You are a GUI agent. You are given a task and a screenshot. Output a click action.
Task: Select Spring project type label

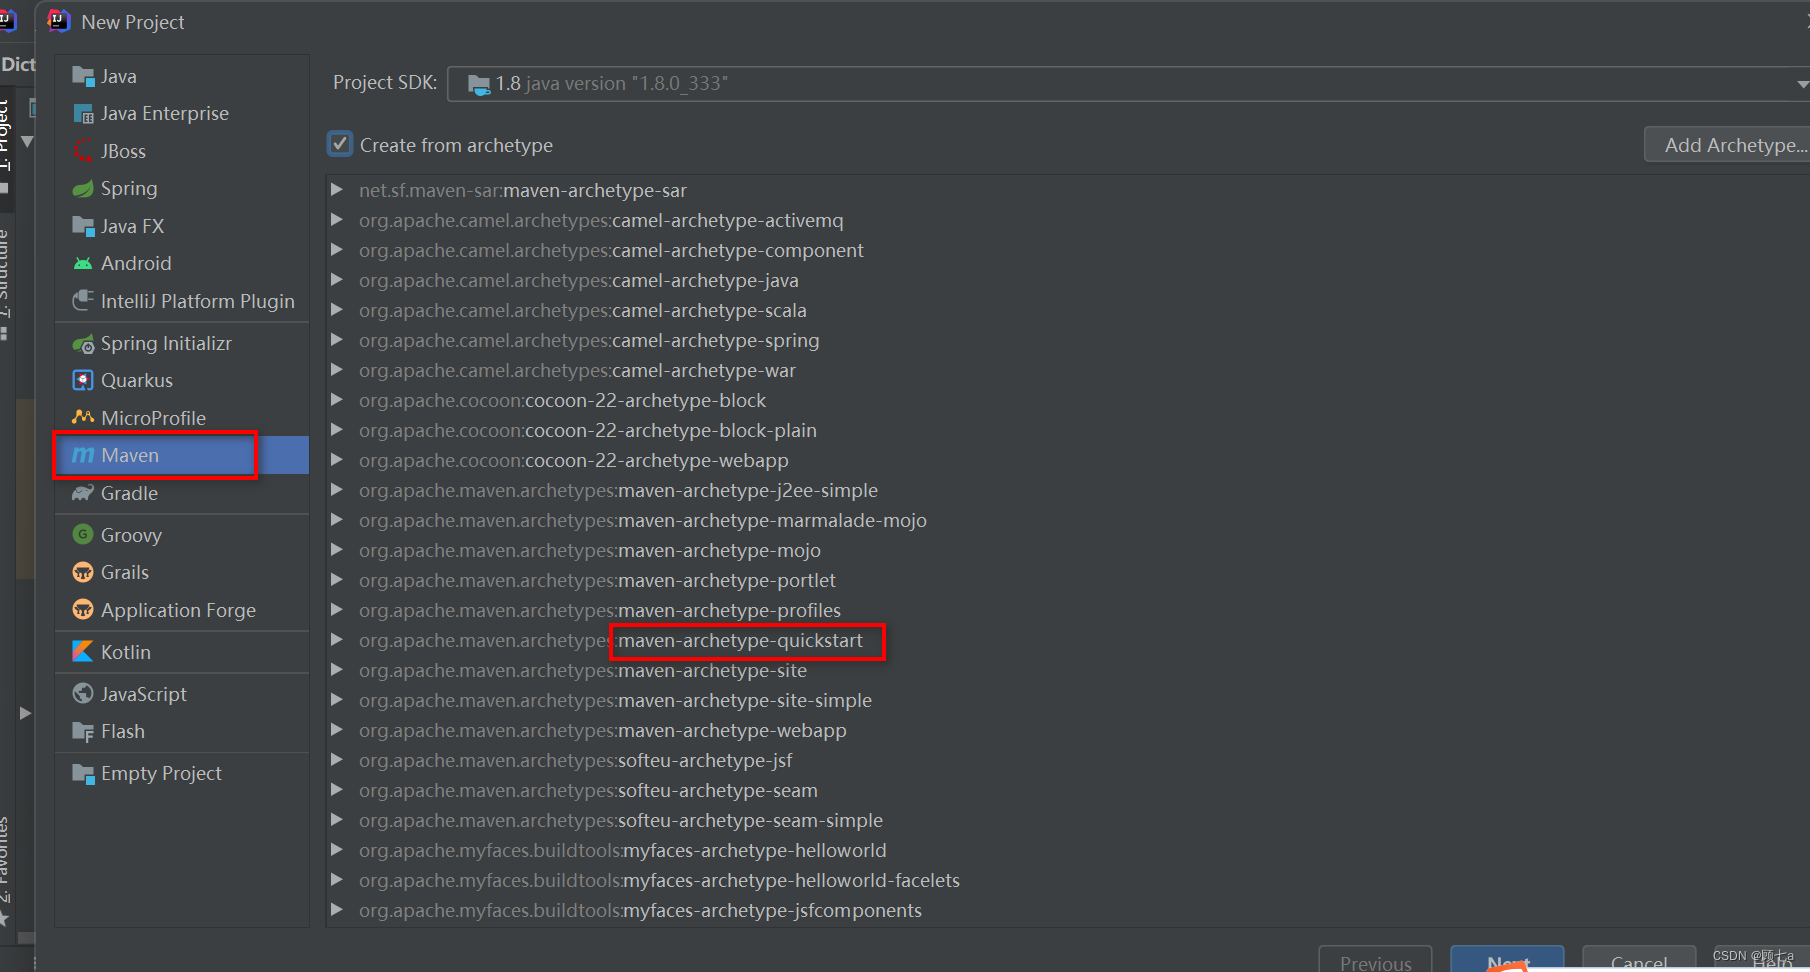129,189
